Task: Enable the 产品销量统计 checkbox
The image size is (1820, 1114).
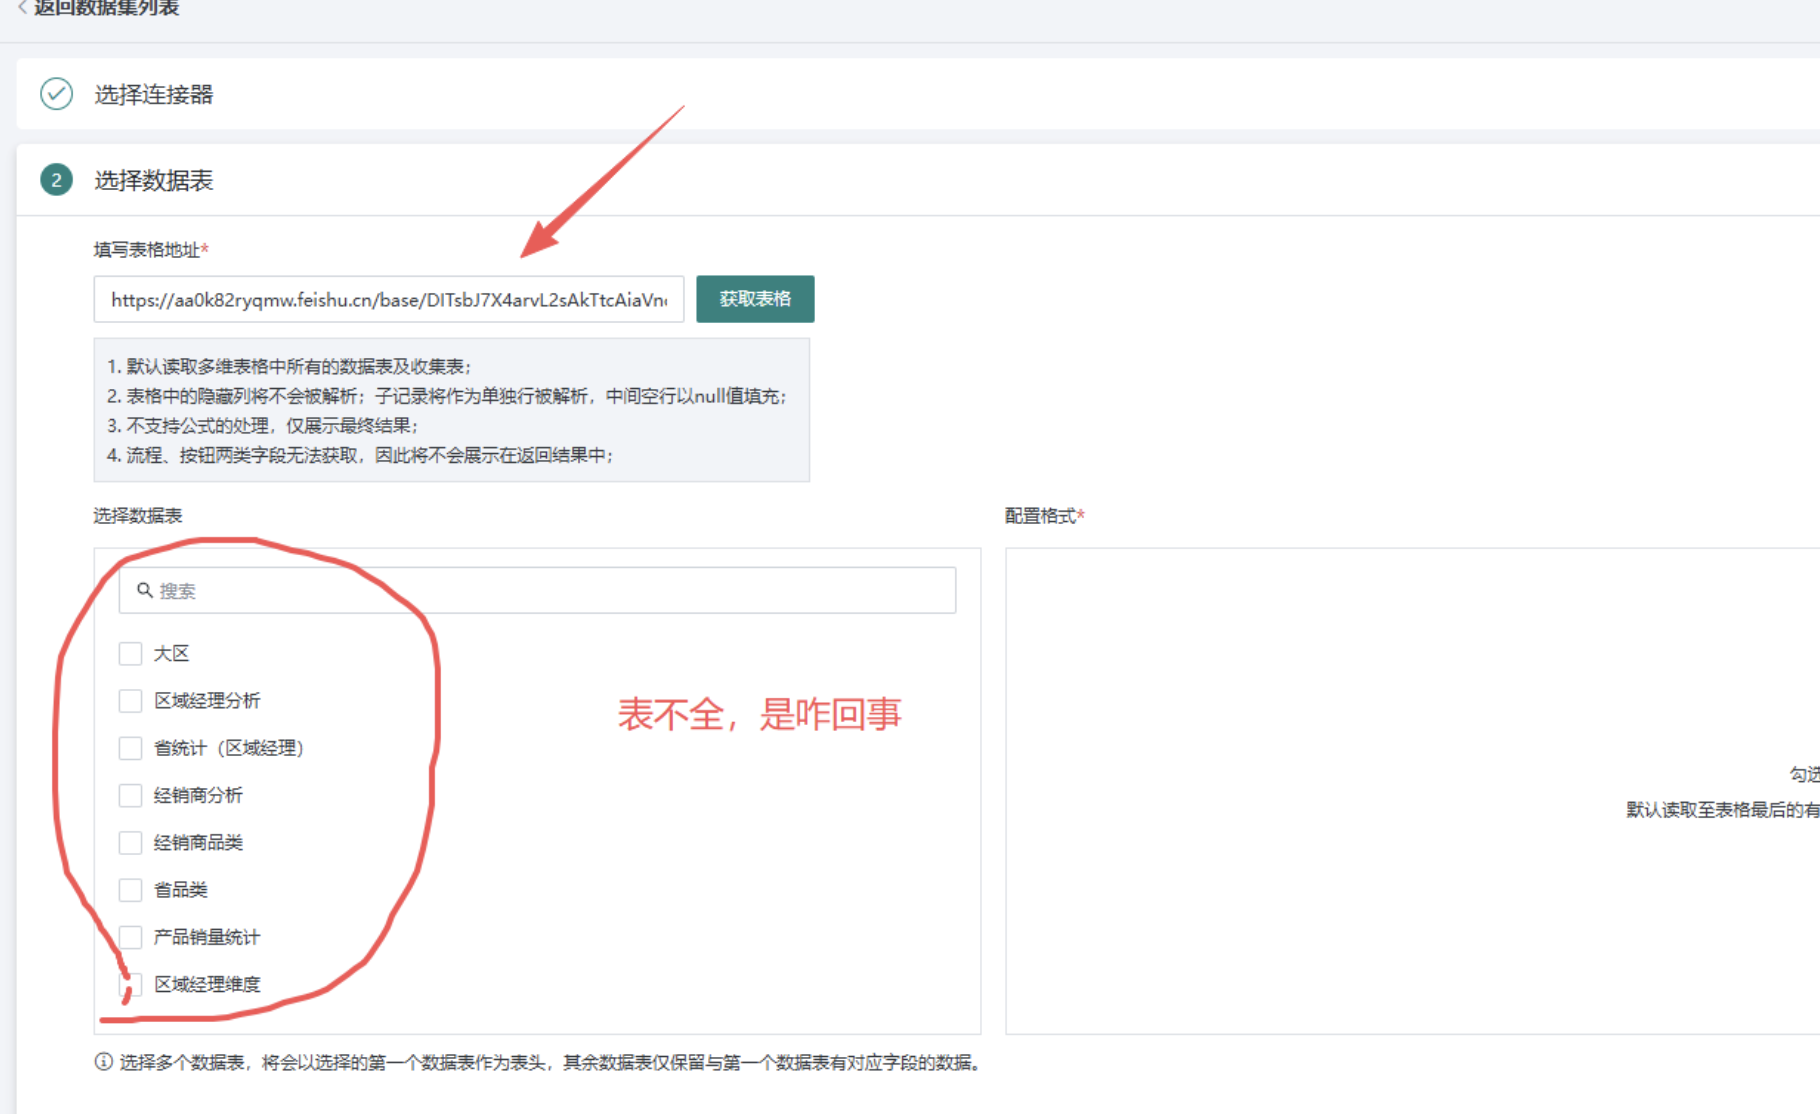Action: [x=130, y=936]
